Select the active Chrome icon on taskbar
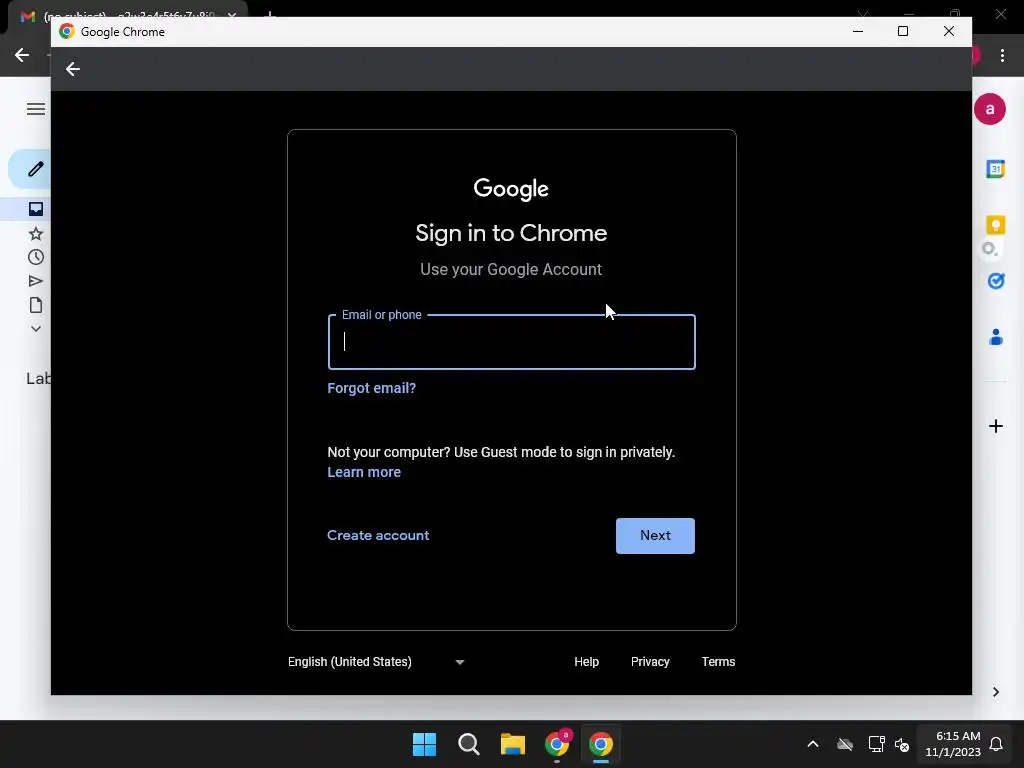 [x=601, y=744]
